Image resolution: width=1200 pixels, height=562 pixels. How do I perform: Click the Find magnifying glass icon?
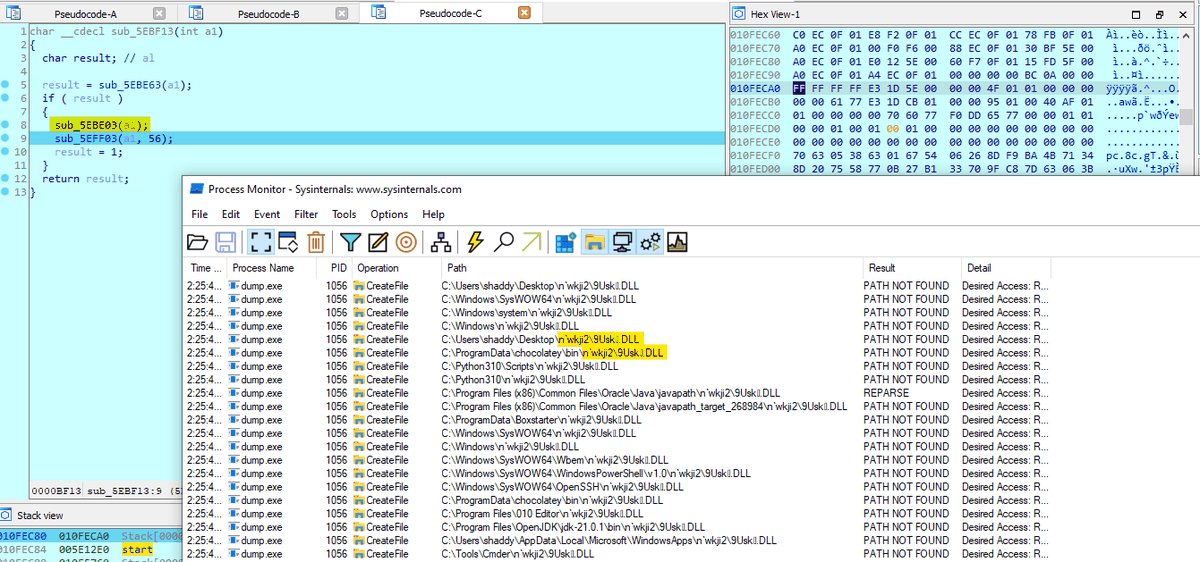pos(504,241)
